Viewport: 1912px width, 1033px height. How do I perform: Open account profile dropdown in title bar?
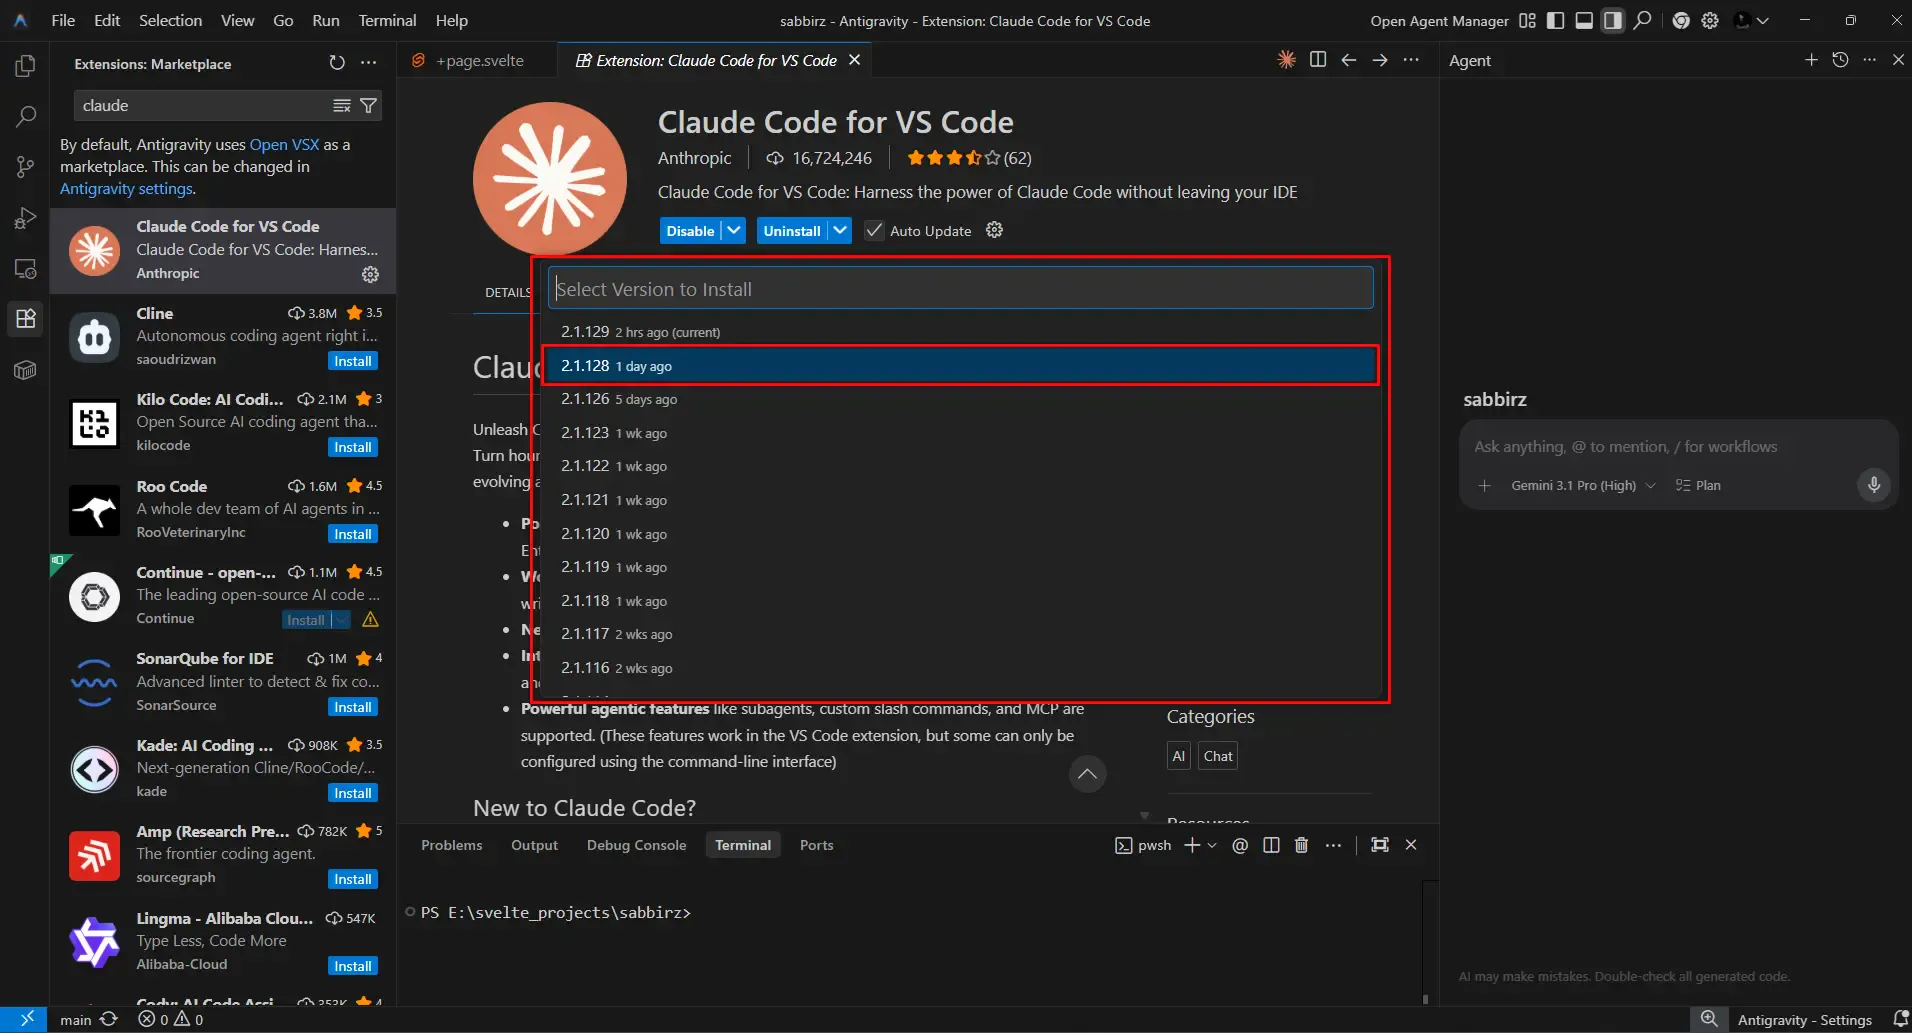tap(1751, 20)
